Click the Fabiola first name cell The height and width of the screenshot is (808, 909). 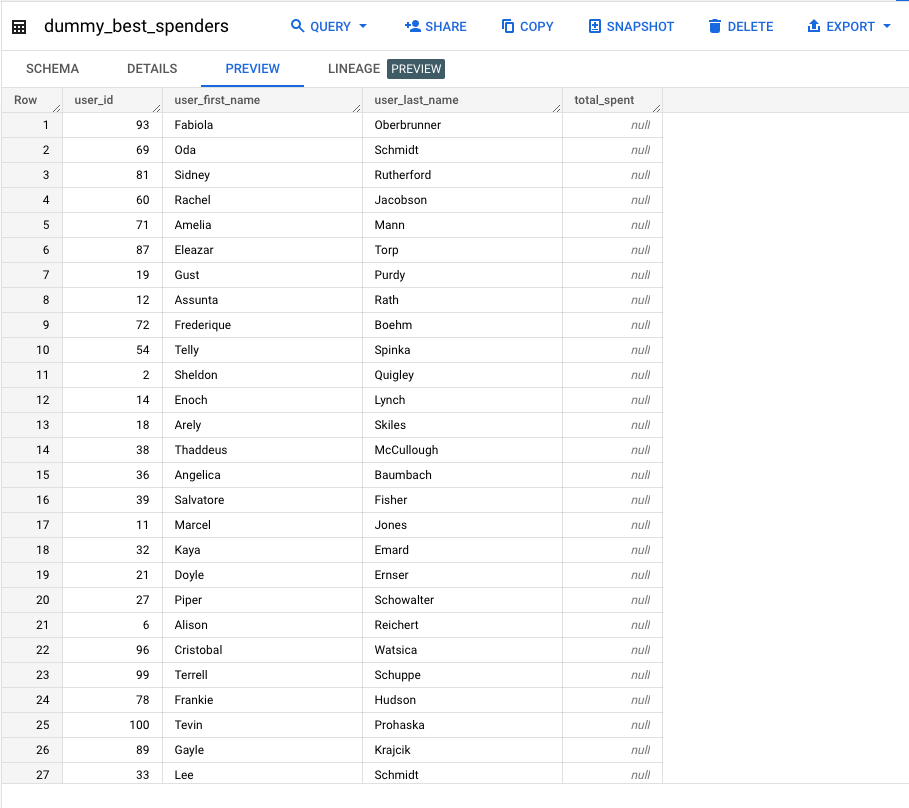(x=194, y=125)
